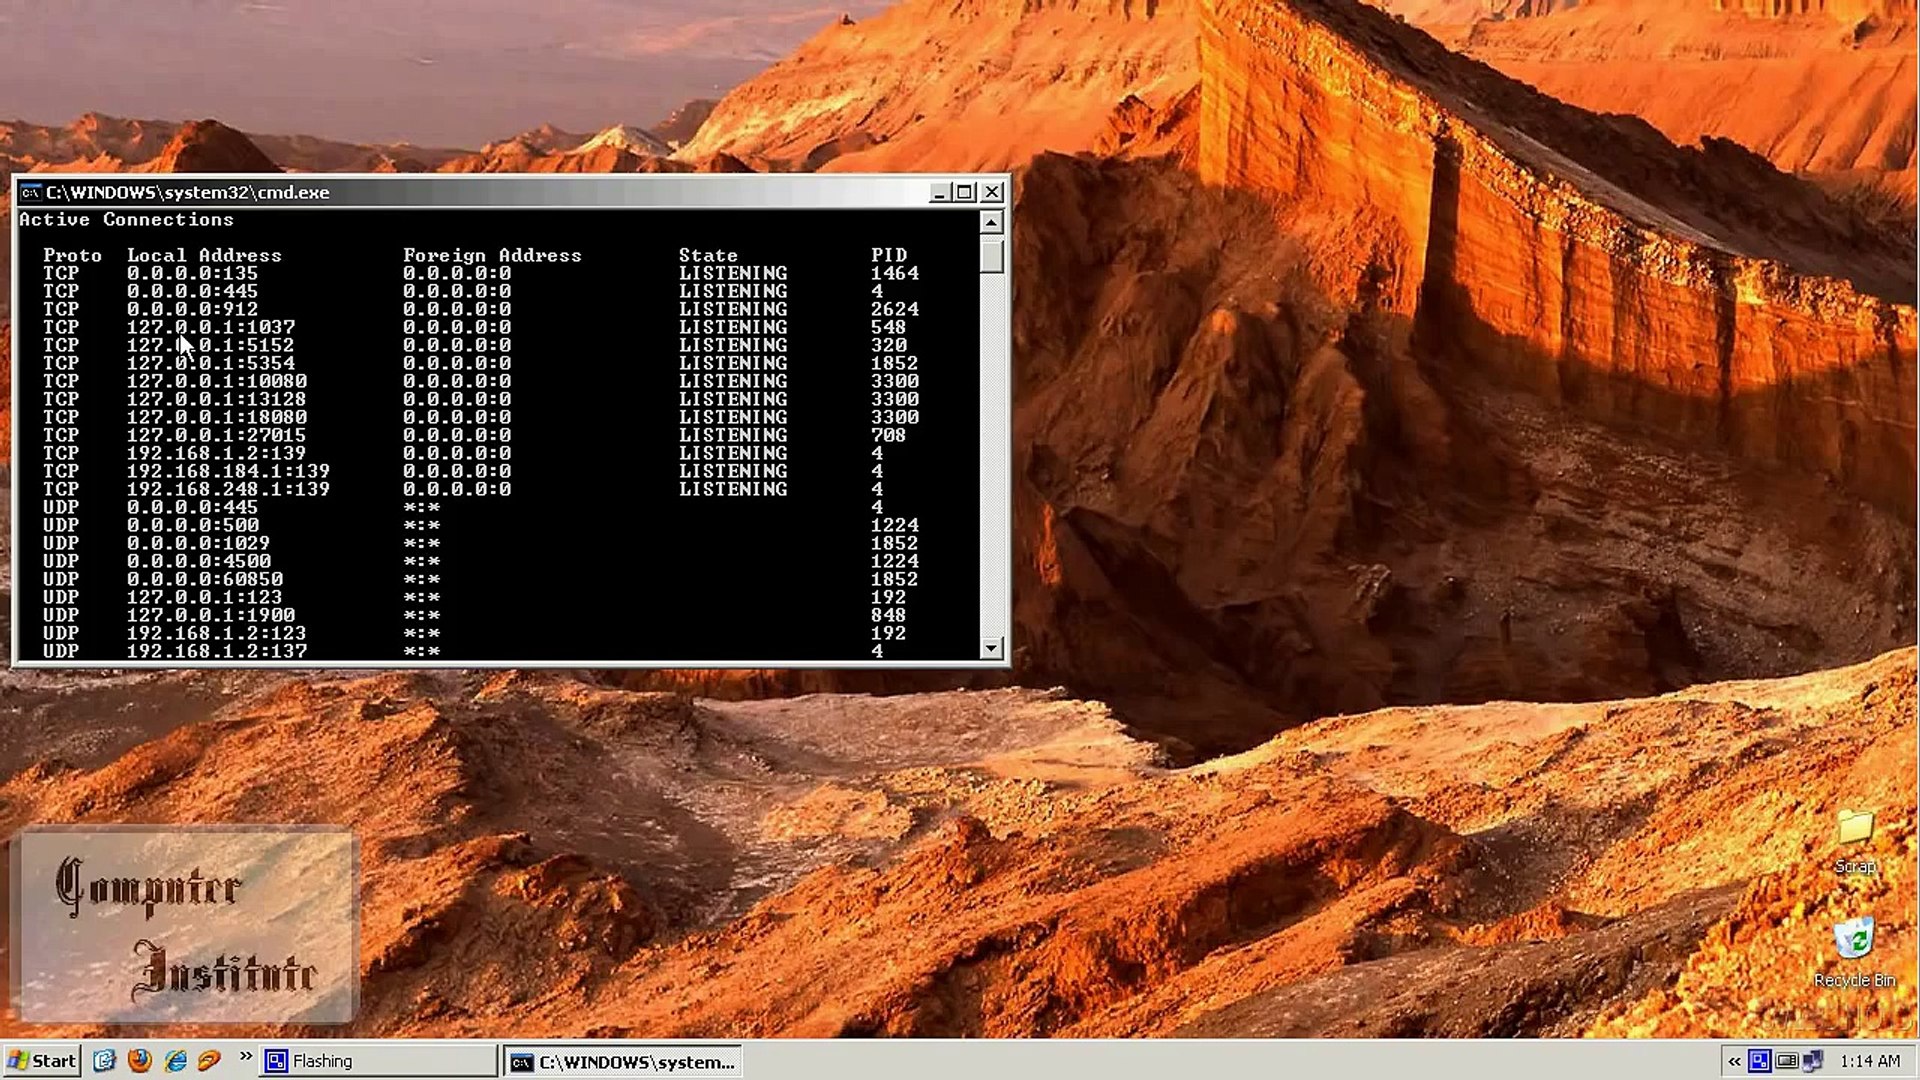This screenshot has width=1920, height=1080.
Task: Switch to the Flashing taskbar window
Action: coord(378,1061)
